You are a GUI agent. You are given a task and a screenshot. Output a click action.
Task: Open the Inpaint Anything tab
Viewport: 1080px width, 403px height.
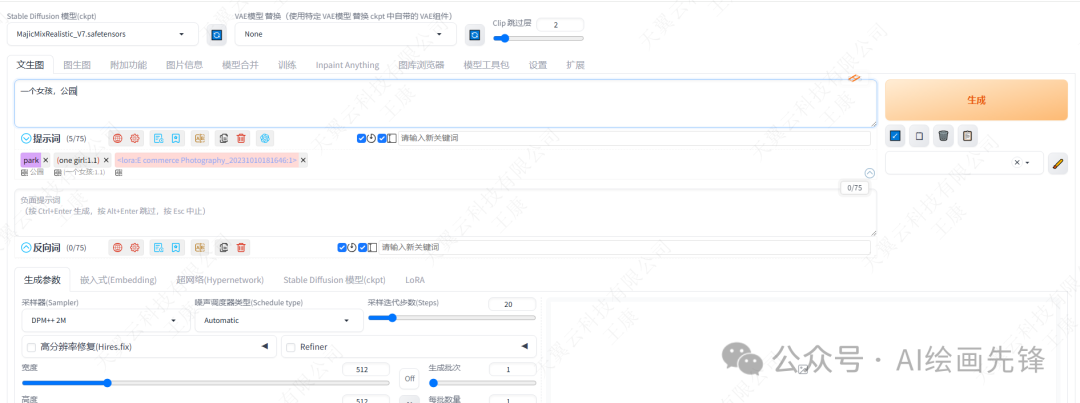347,65
